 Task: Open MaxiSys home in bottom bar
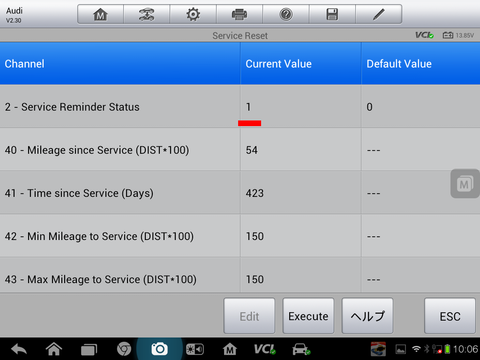[x=230, y=349]
